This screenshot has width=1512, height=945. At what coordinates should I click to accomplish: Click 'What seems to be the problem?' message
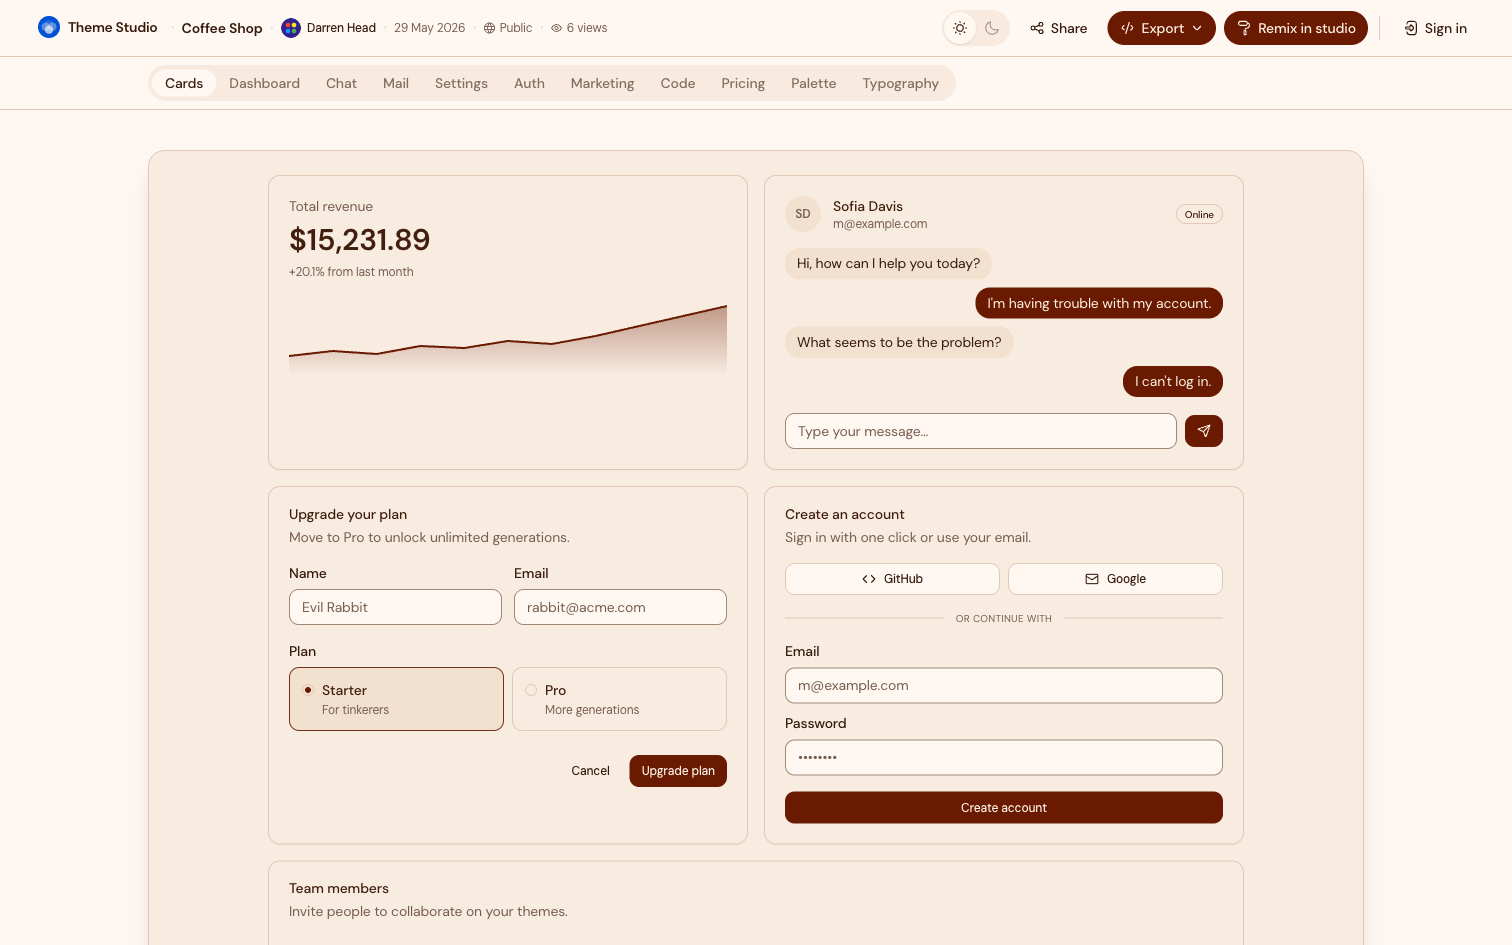coord(899,342)
